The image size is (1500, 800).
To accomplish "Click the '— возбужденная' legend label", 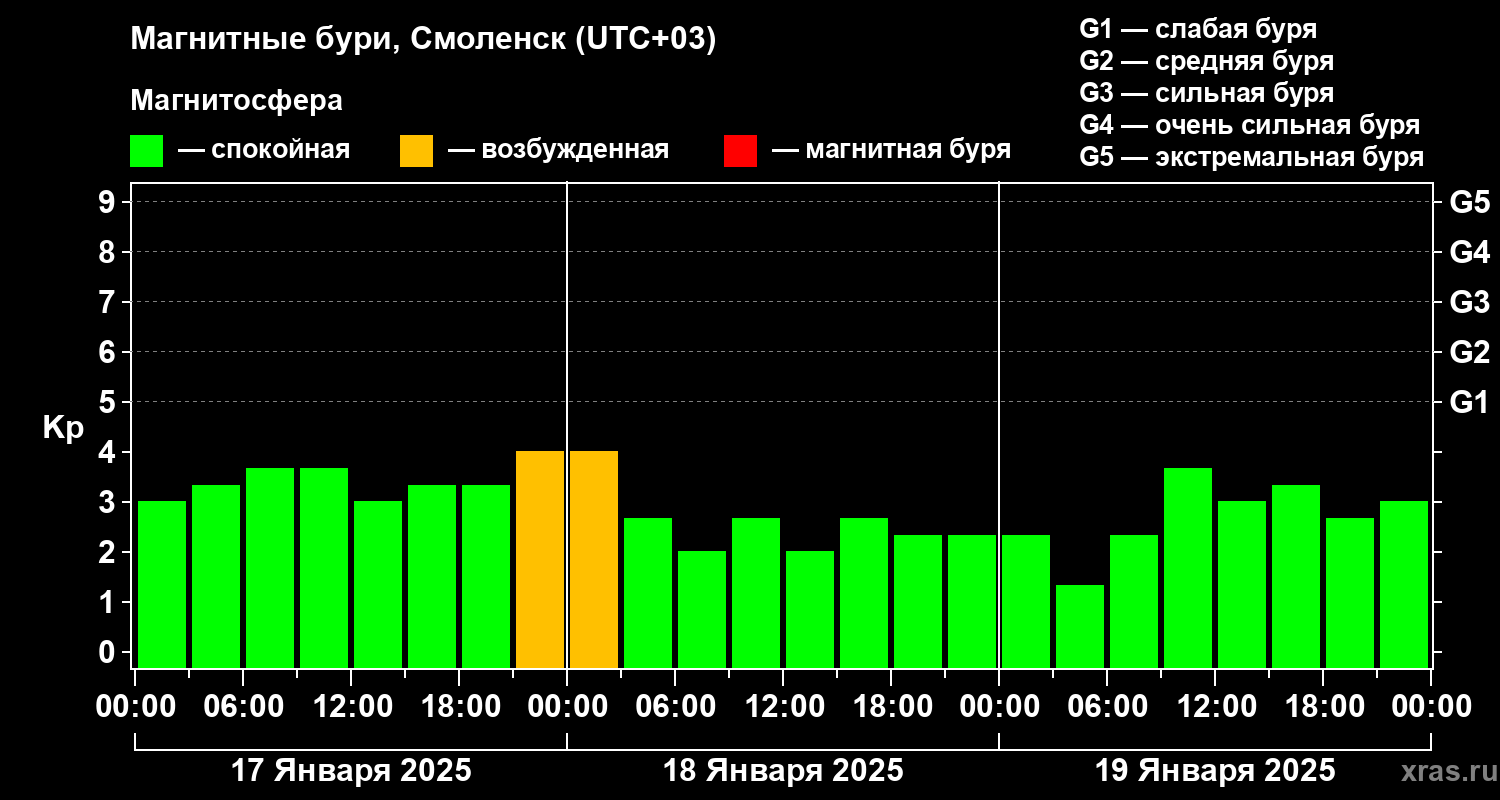I will [x=558, y=150].
